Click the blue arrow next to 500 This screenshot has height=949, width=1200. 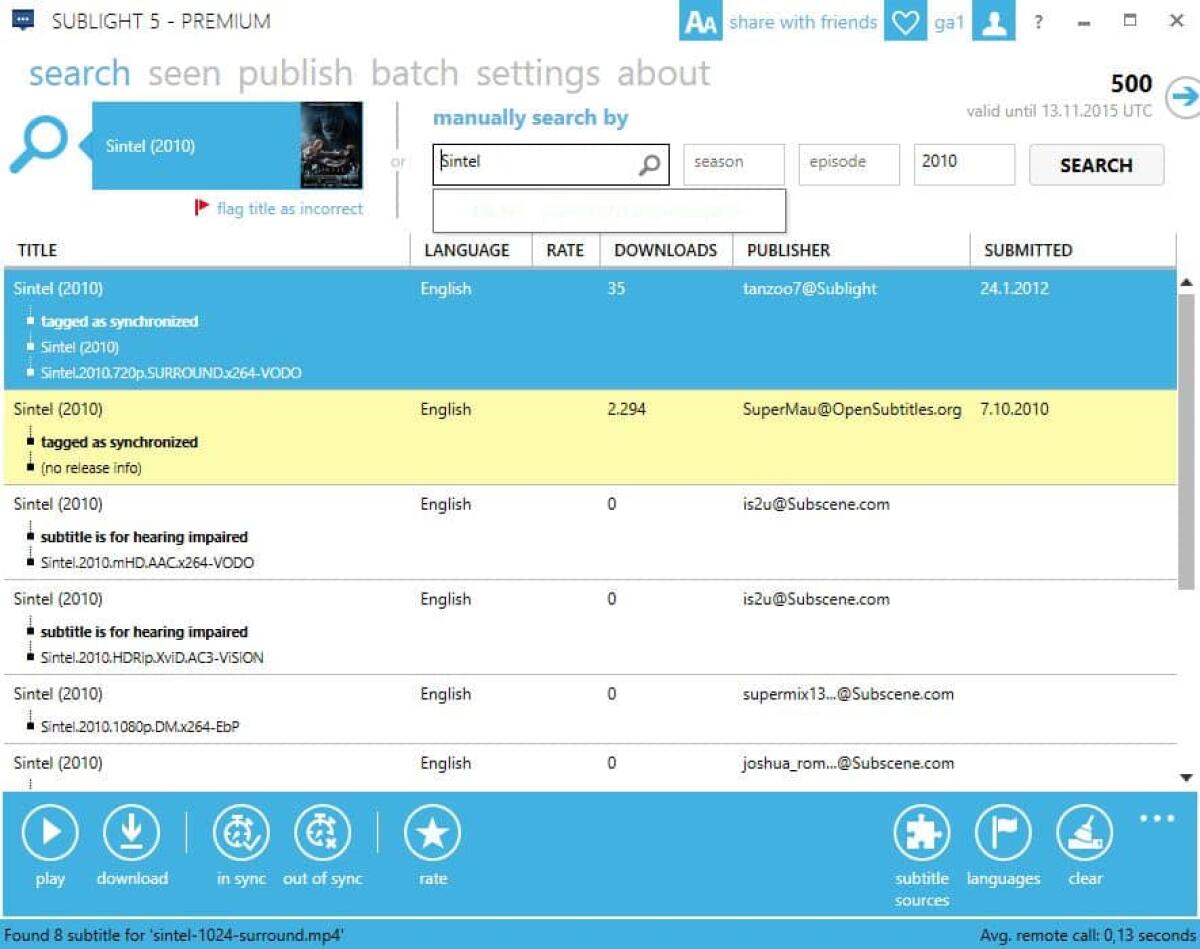[1185, 95]
